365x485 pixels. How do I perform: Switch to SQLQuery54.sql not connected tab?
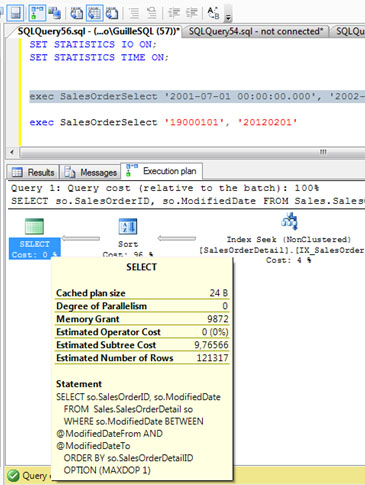tap(256, 31)
